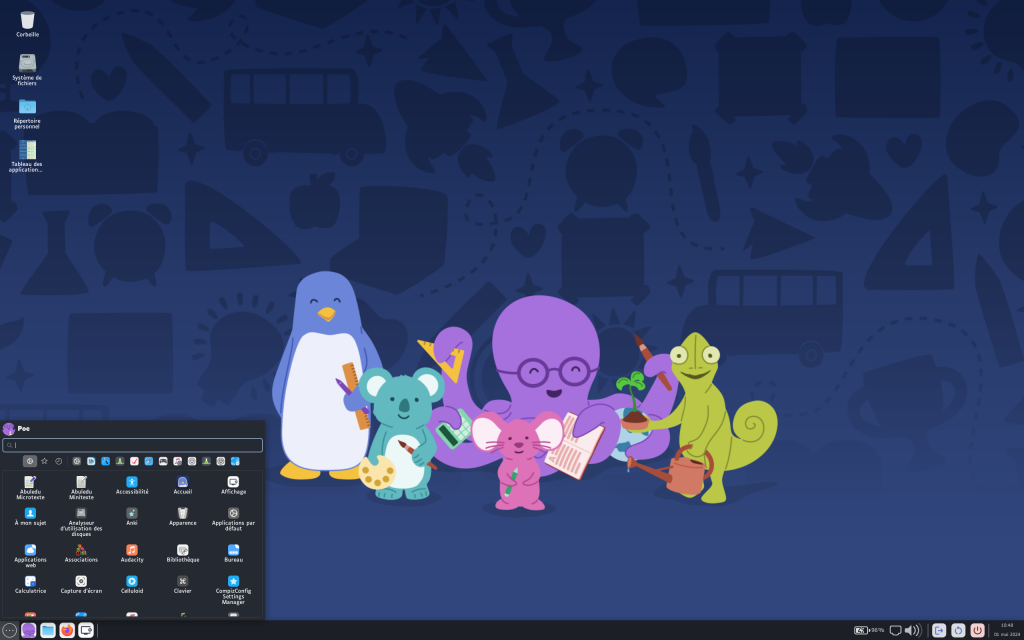Show the recently used applications tab
The image size is (1024, 640).
58,461
